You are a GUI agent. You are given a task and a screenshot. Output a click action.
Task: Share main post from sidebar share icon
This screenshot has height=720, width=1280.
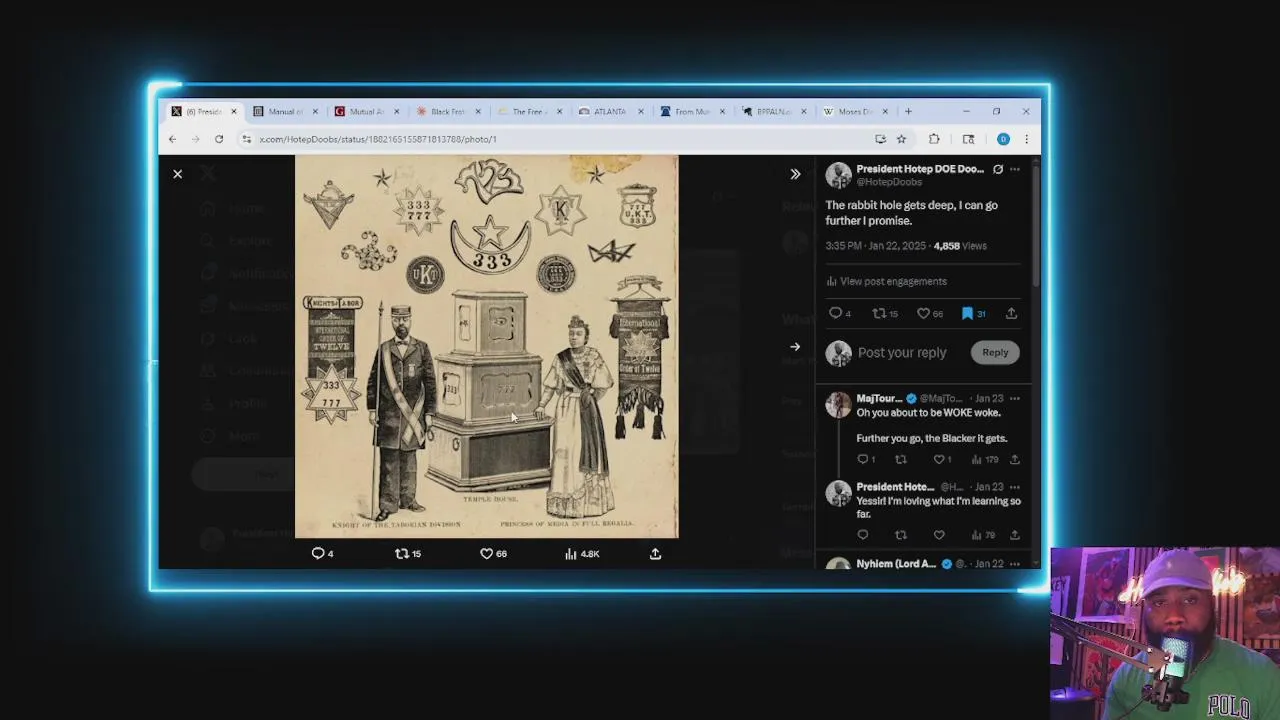pyautogui.click(x=1011, y=313)
